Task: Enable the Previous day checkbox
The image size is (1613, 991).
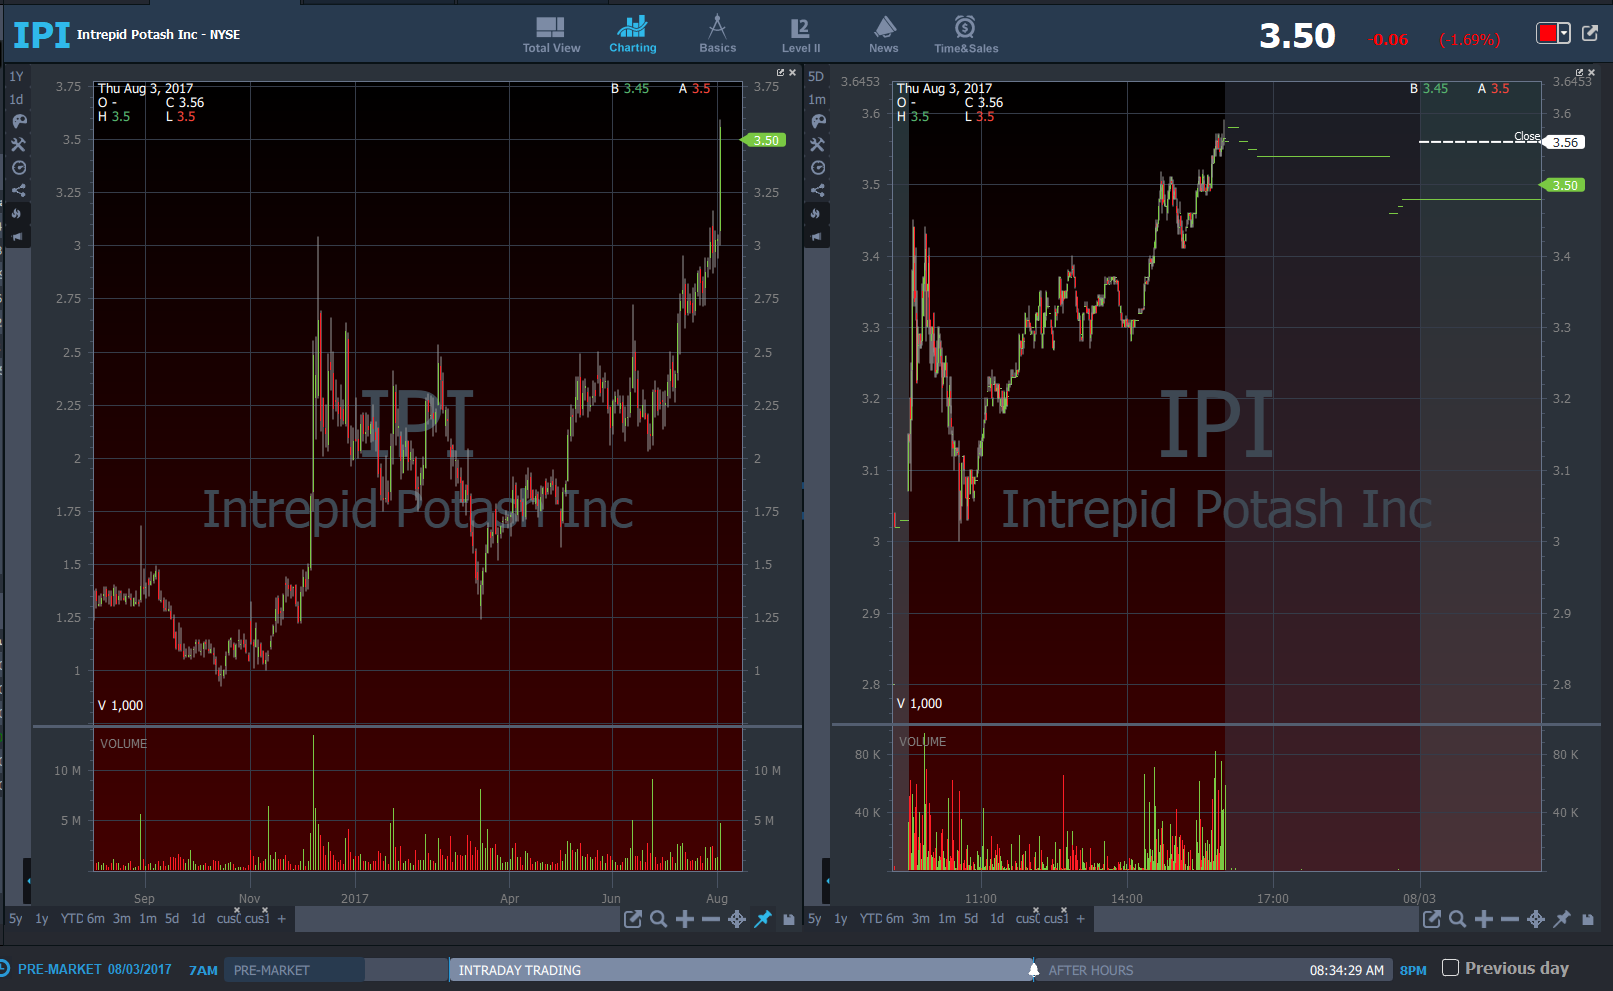Action: (1451, 968)
